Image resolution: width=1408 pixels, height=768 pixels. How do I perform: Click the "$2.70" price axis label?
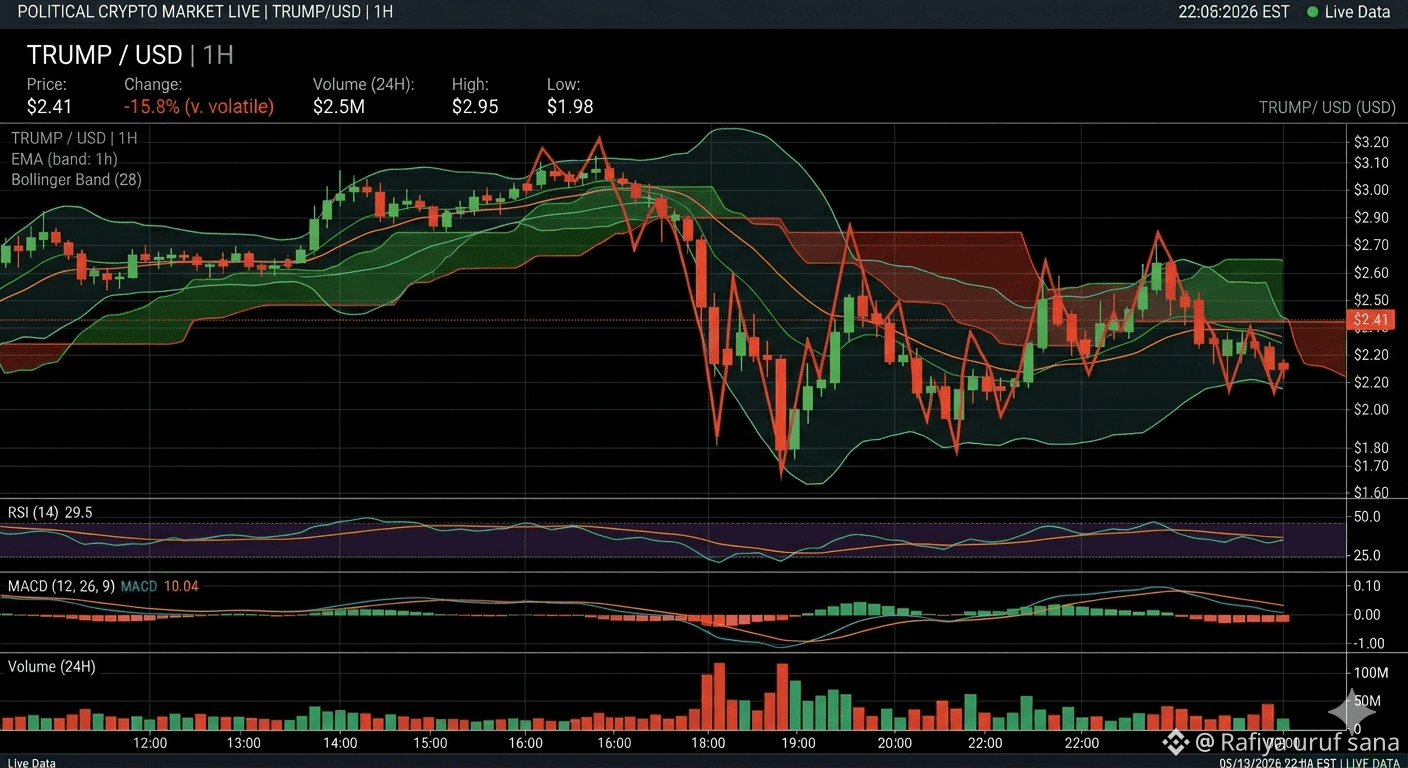1372,245
